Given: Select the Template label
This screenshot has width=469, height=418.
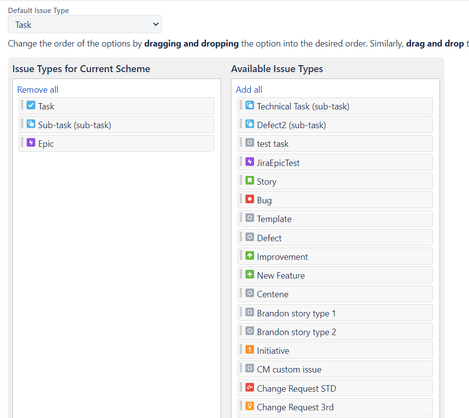Looking at the screenshot, I should [x=274, y=219].
